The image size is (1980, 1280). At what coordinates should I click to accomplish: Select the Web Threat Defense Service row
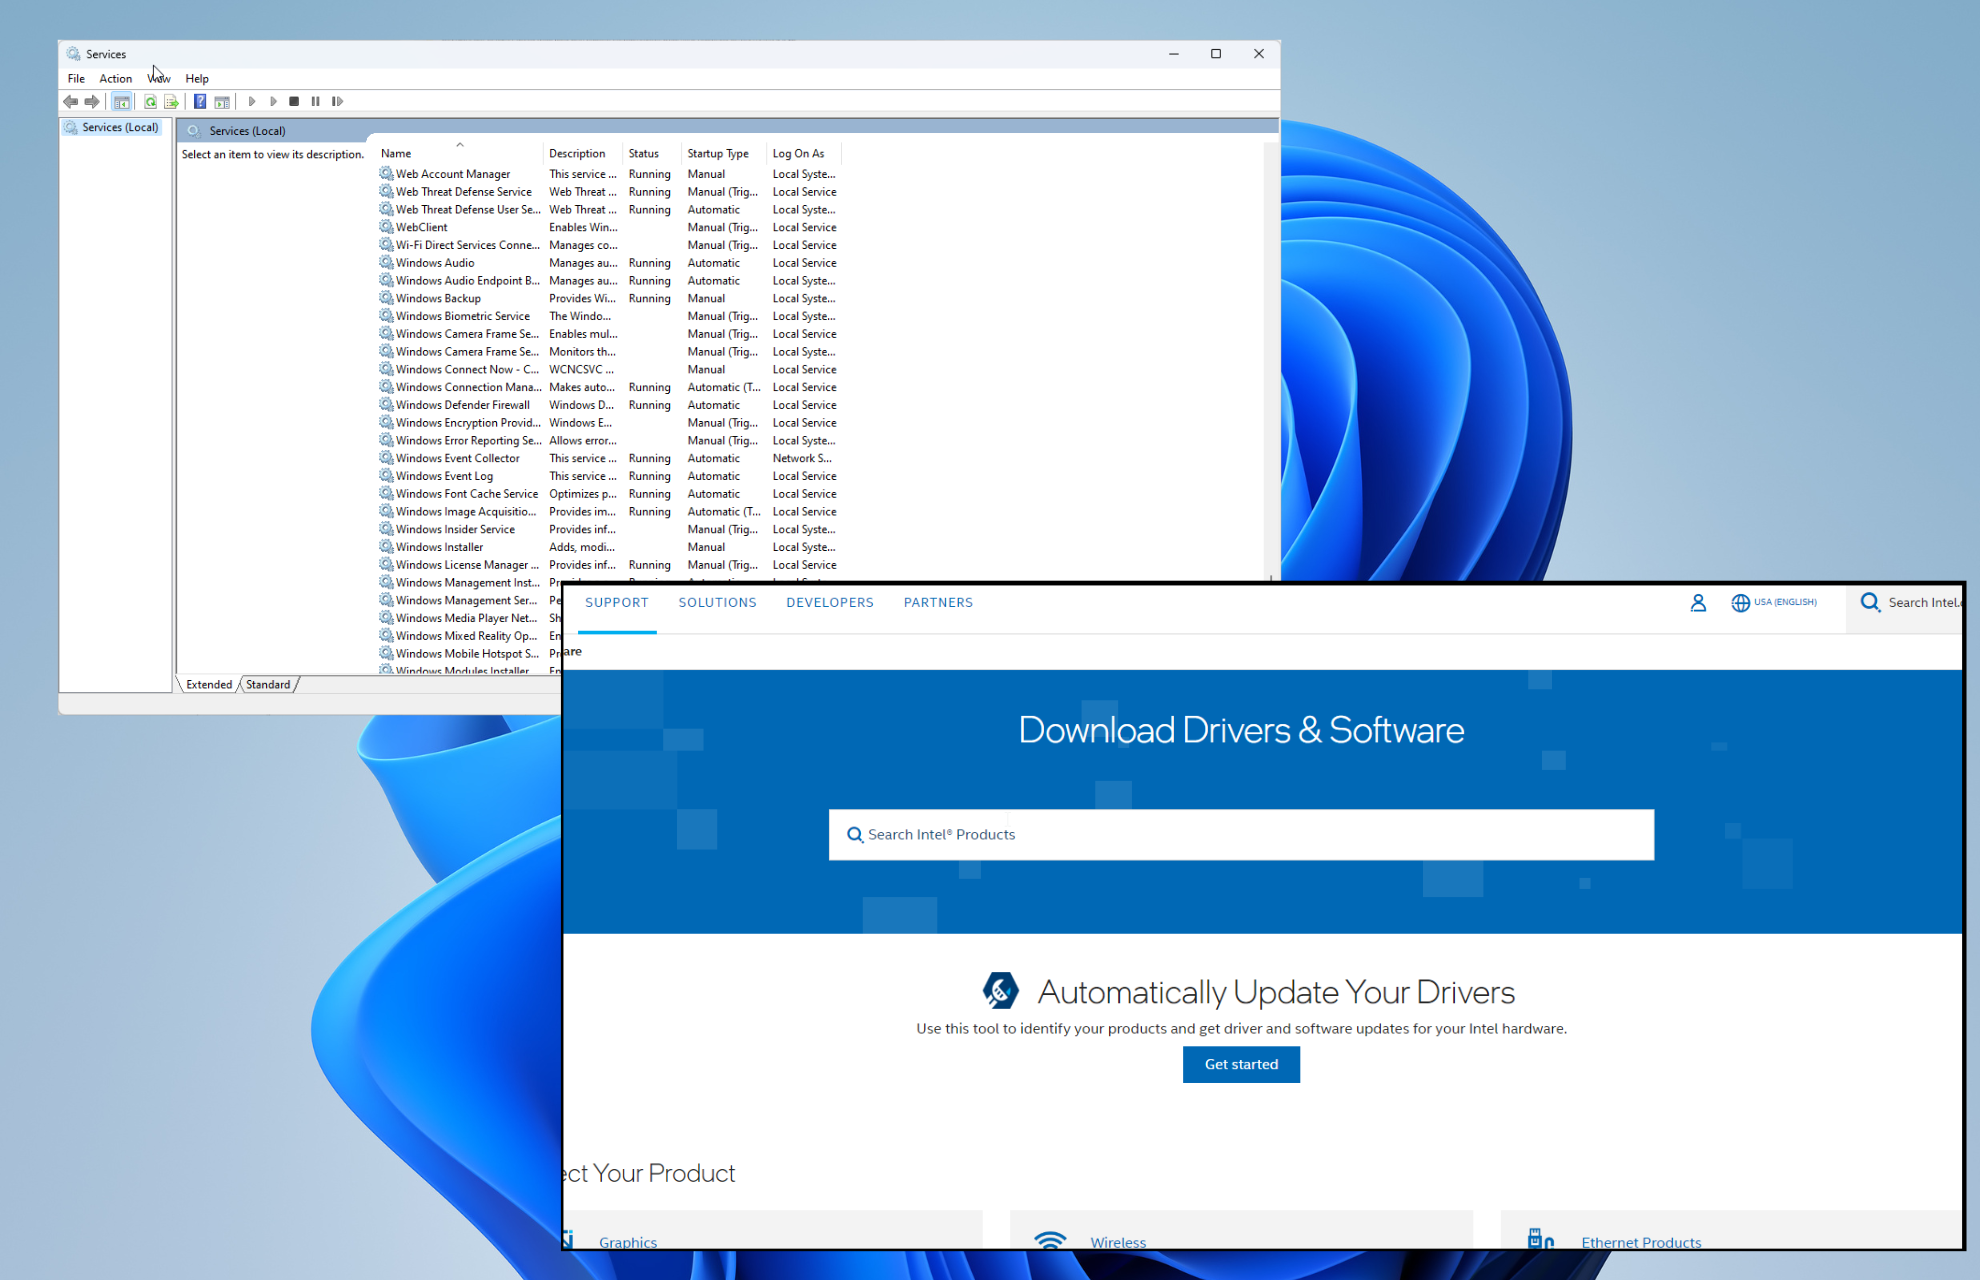pyautogui.click(x=610, y=192)
